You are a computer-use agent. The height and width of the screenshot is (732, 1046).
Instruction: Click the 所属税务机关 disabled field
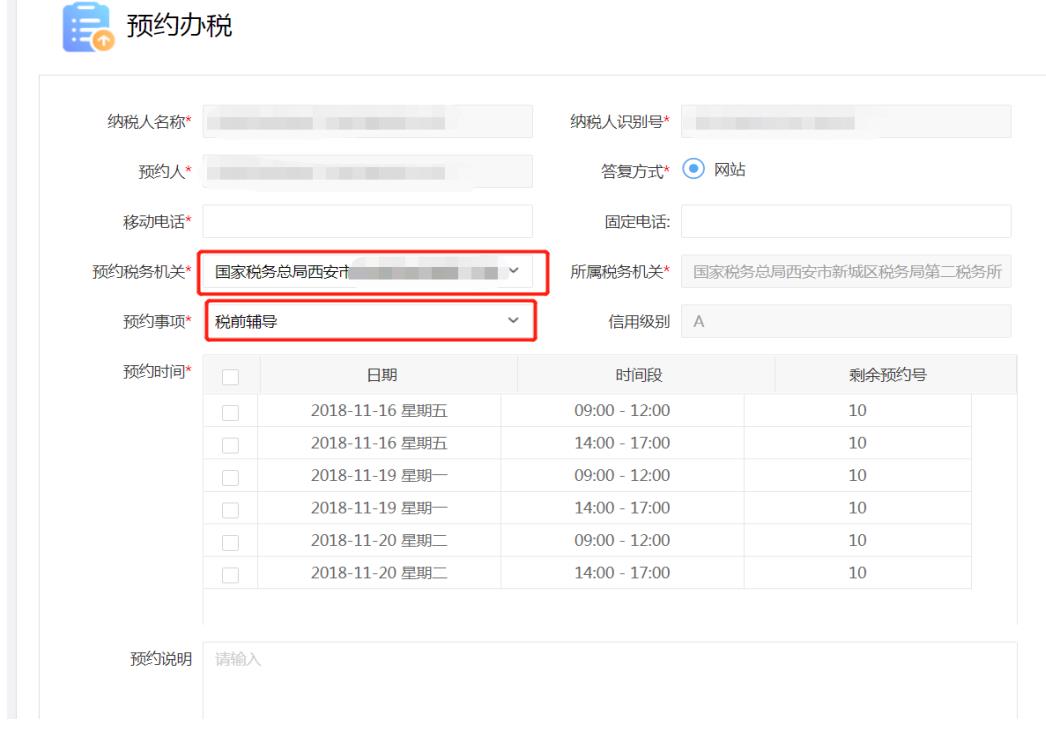846,271
